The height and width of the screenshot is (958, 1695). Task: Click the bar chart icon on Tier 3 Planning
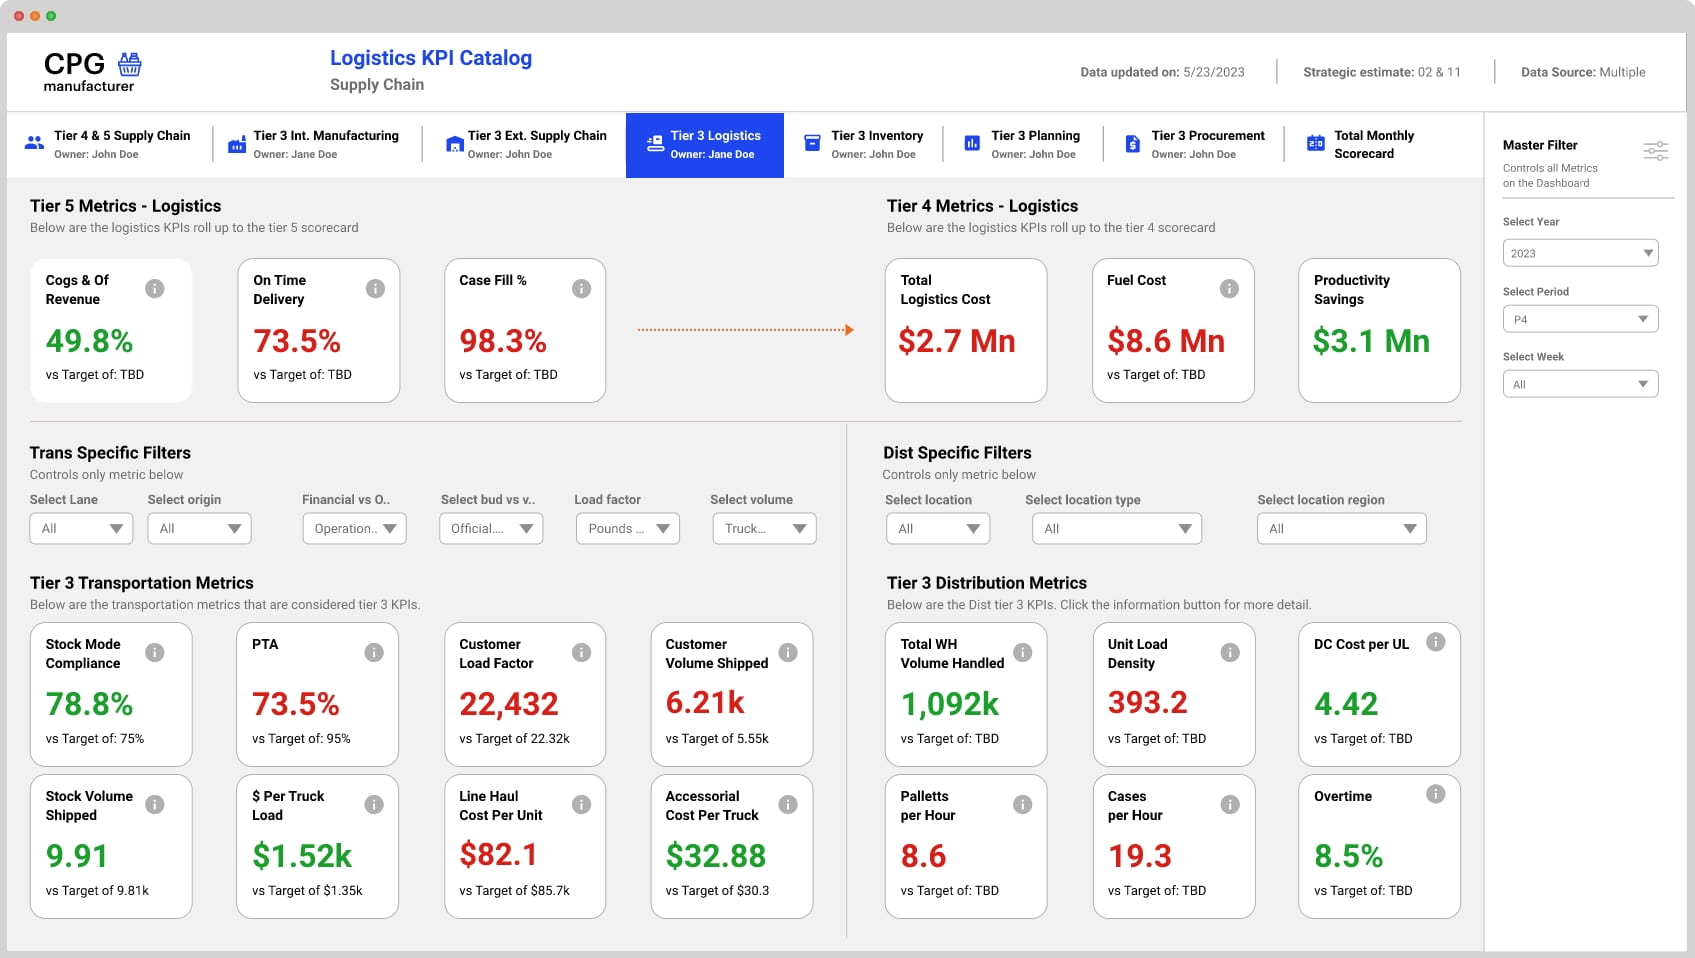pos(970,144)
